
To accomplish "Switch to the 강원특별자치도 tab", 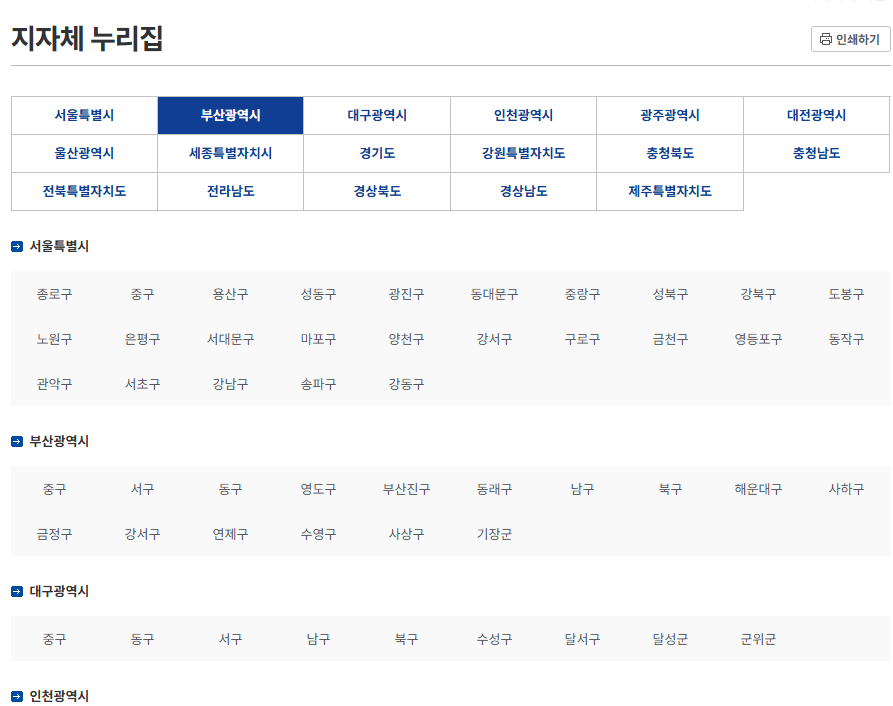I will coord(523,153).
